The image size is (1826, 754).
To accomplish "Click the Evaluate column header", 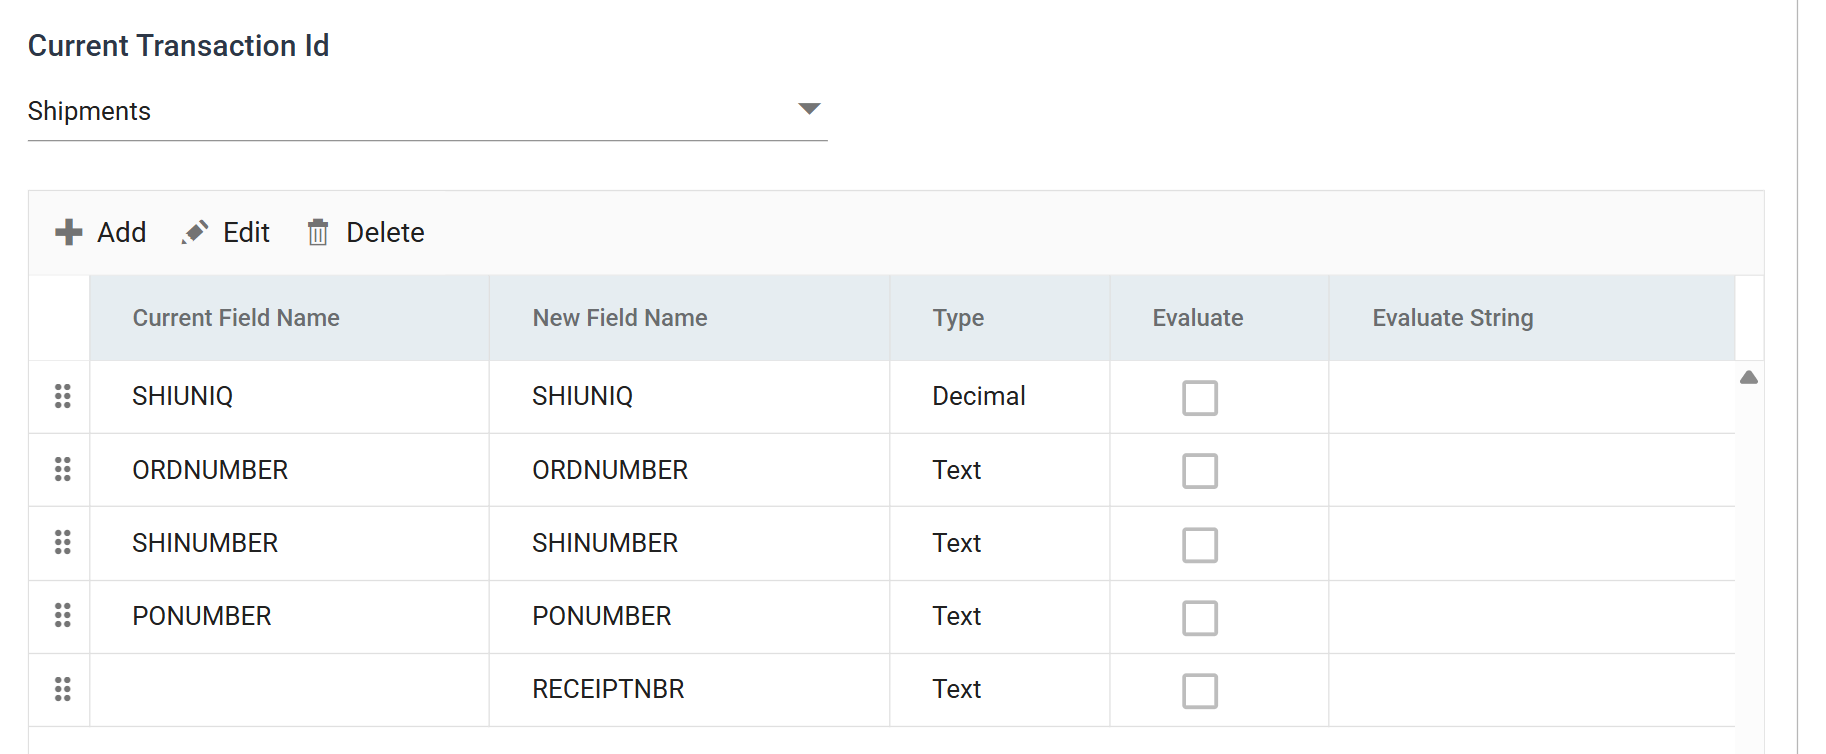I will [x=1219, y=318].
